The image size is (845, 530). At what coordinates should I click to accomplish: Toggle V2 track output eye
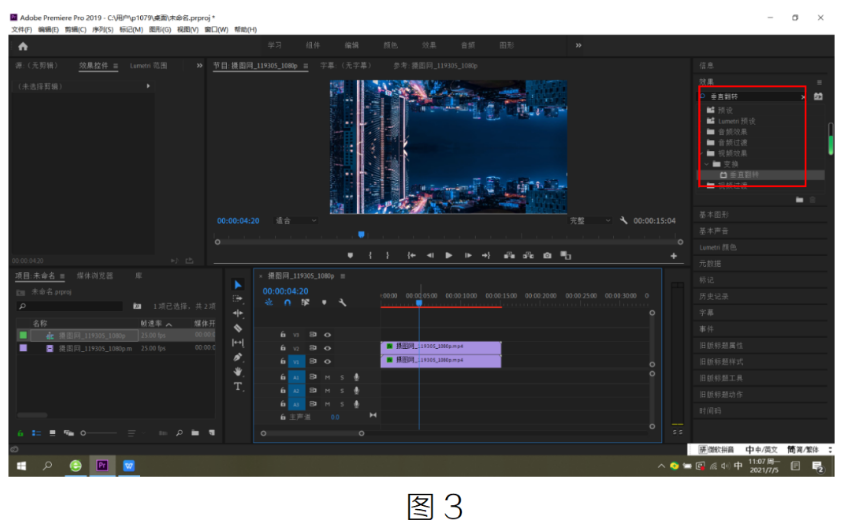pyautogui.click(x=327, y=348)
